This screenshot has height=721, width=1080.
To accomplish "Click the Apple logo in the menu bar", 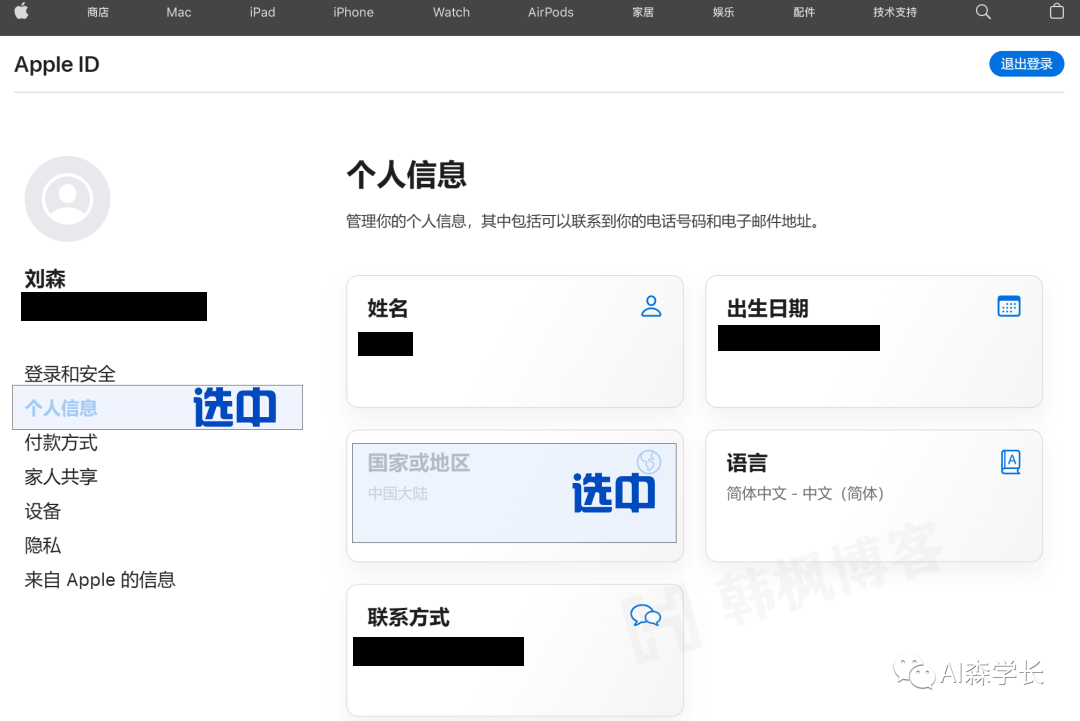I will [x=22, y=13].
